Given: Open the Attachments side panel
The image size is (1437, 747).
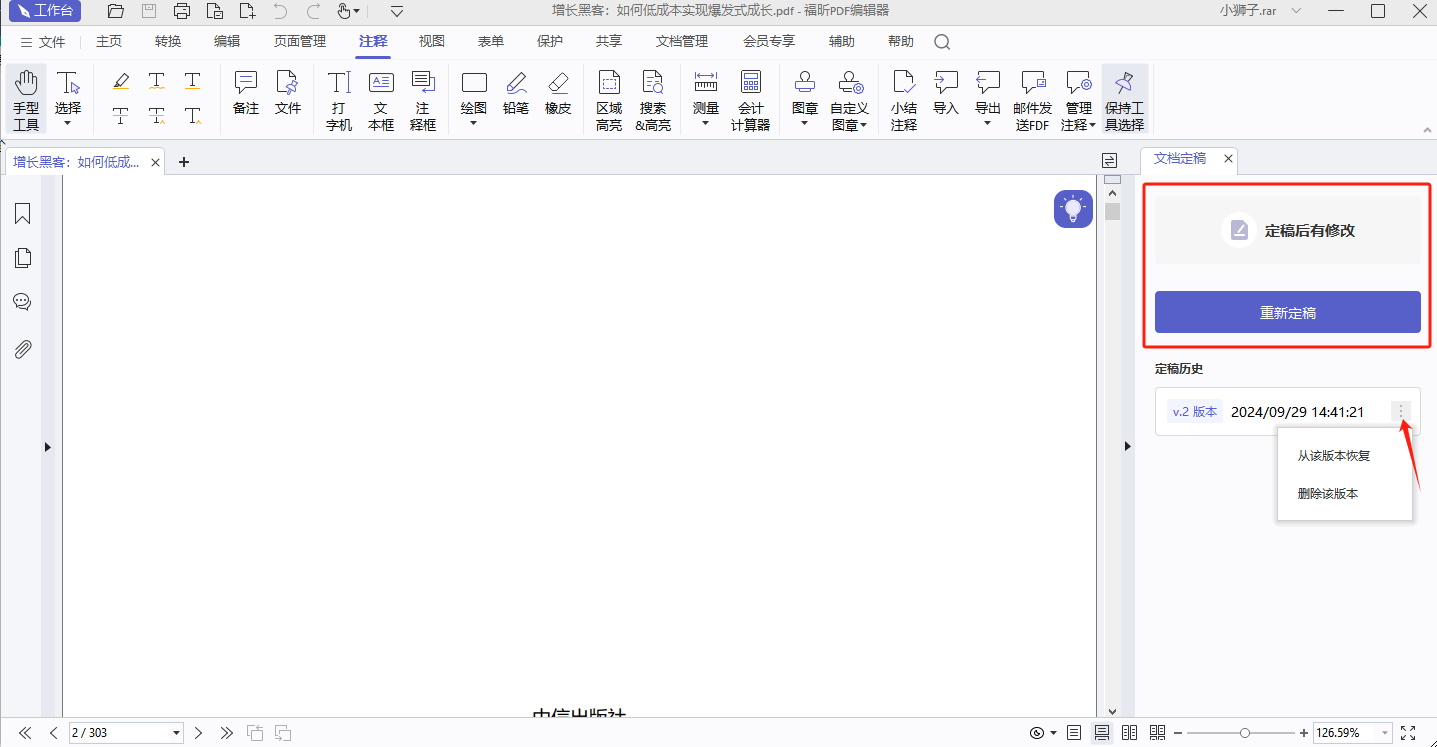Looking at the screenshot, I should (x=22, y=349).
